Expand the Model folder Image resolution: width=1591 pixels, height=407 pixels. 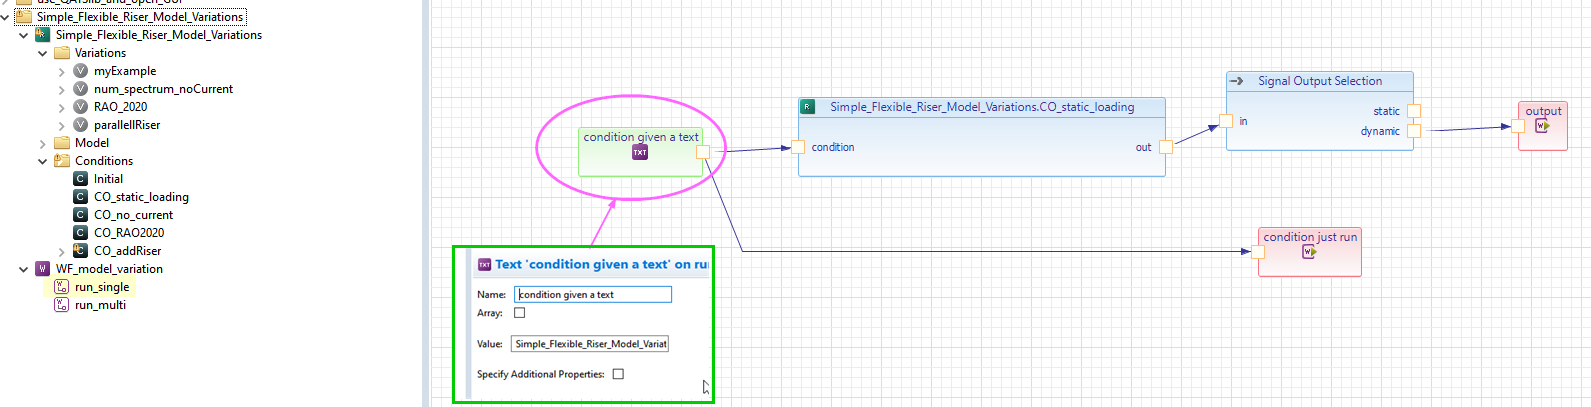point(43,143)
